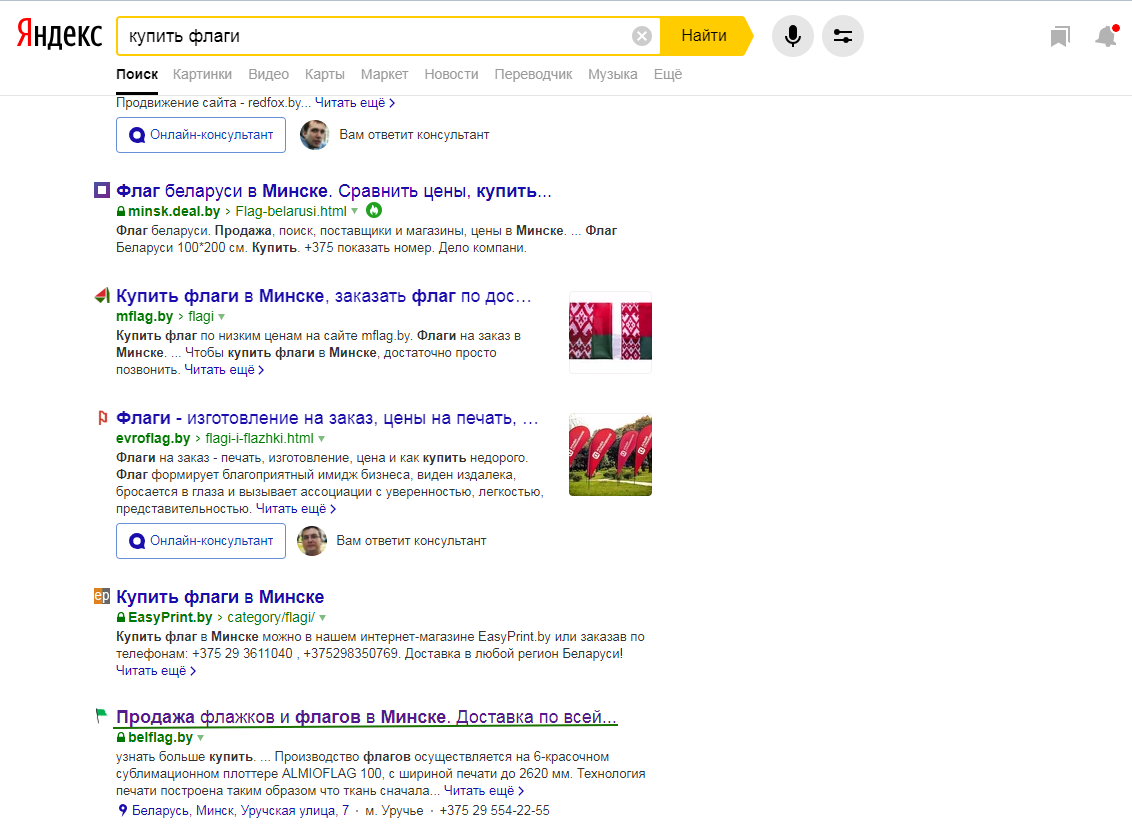
Task: Click the Яндекс logo
Action: coord(59,35)
